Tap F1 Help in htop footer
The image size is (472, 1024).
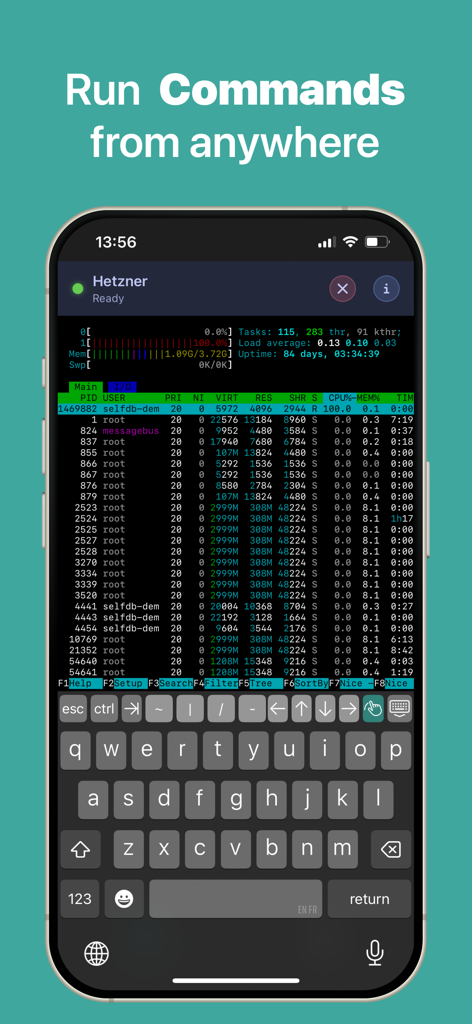click(80, 684)
